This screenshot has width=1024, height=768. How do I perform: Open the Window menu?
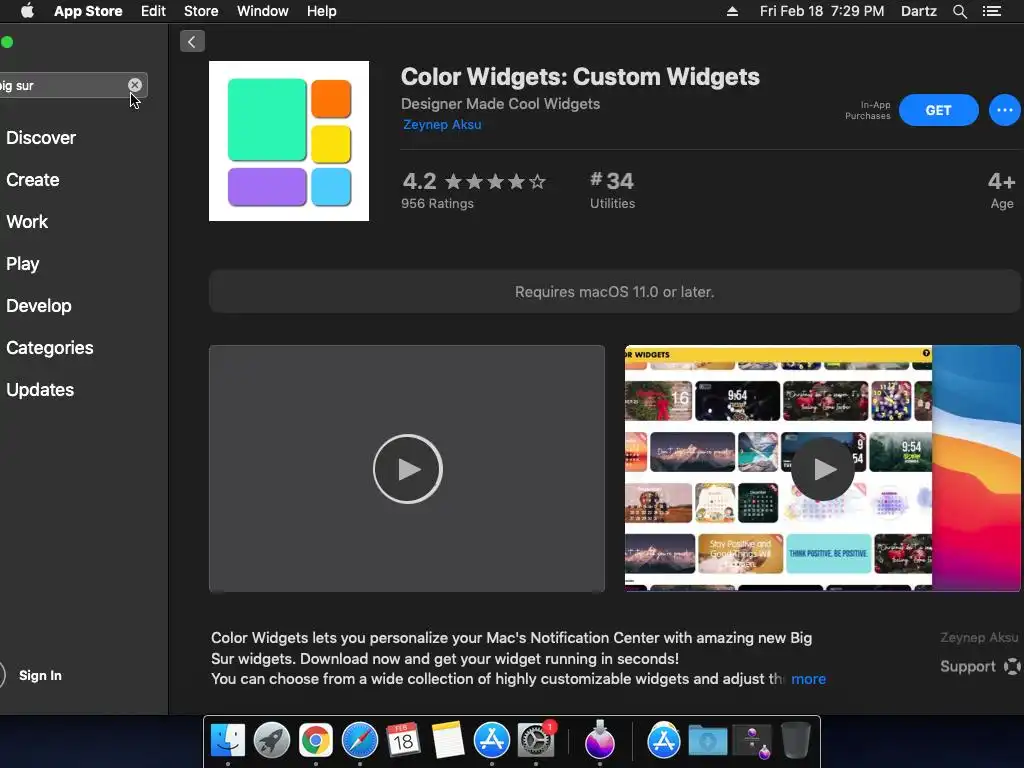(x=263, y=11)
